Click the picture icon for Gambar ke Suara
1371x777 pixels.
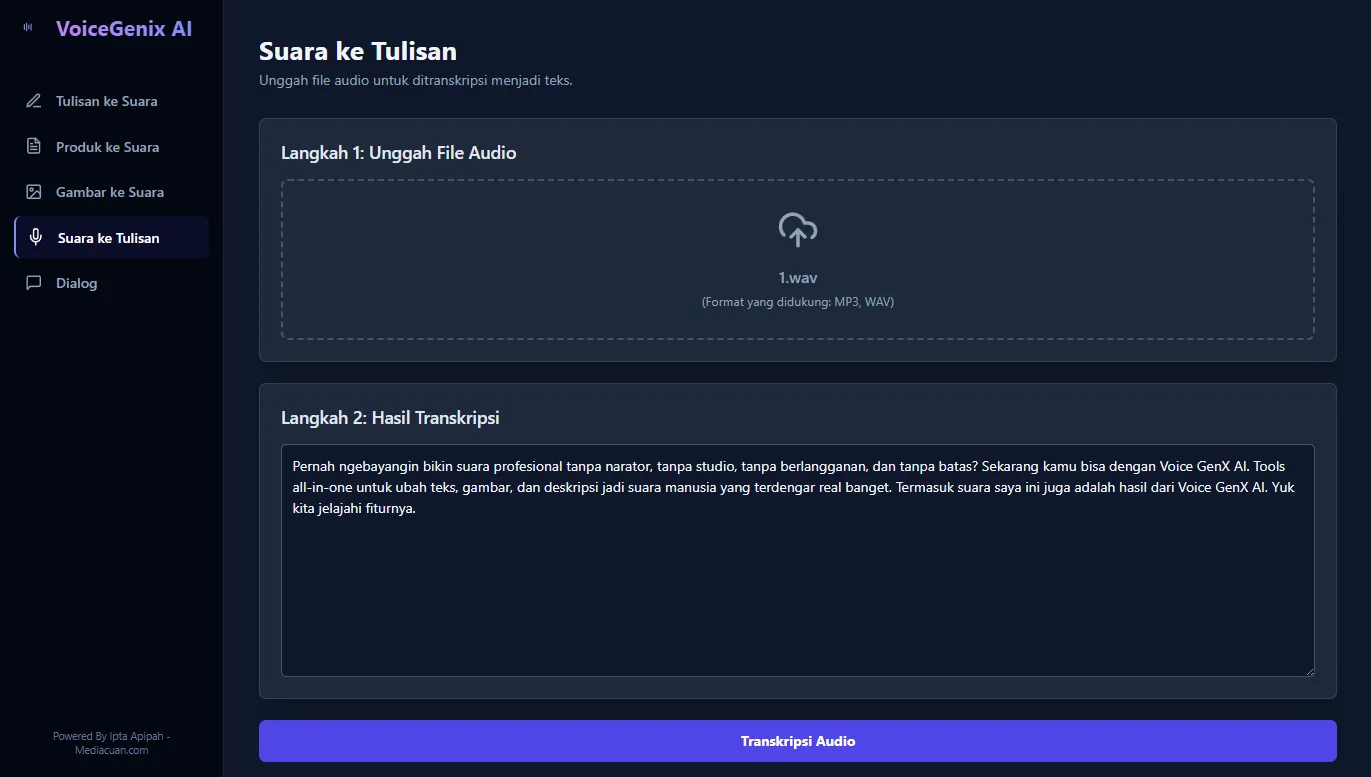pos(35,192)
